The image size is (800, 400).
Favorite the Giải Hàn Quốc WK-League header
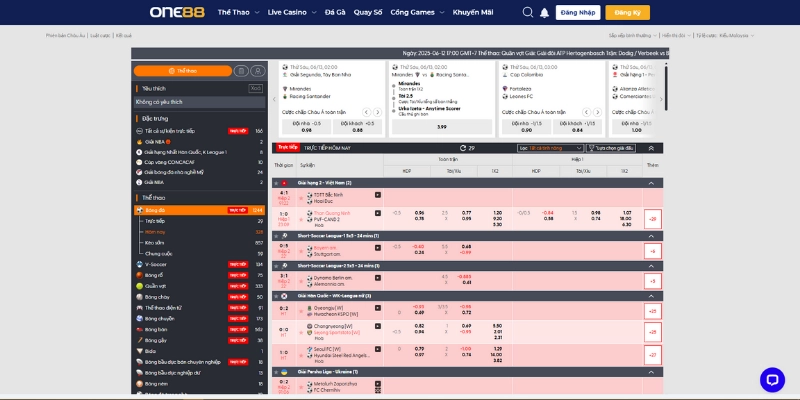pos(276,296)
